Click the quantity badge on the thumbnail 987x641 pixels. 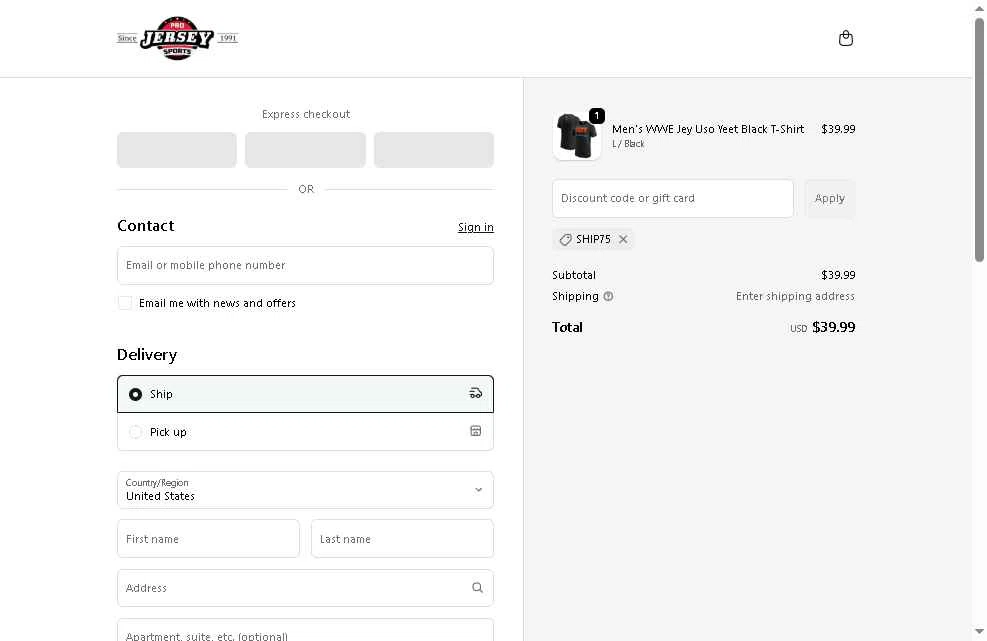coord(596,116)
